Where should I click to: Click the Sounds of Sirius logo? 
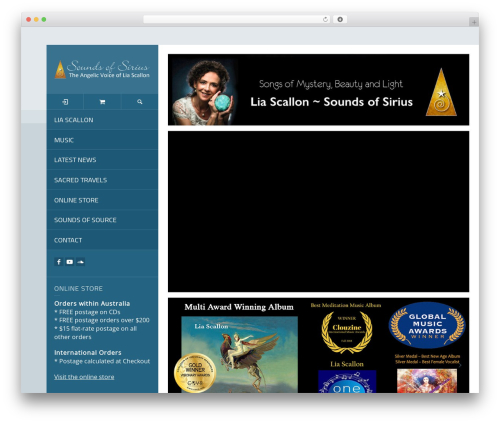102,69
